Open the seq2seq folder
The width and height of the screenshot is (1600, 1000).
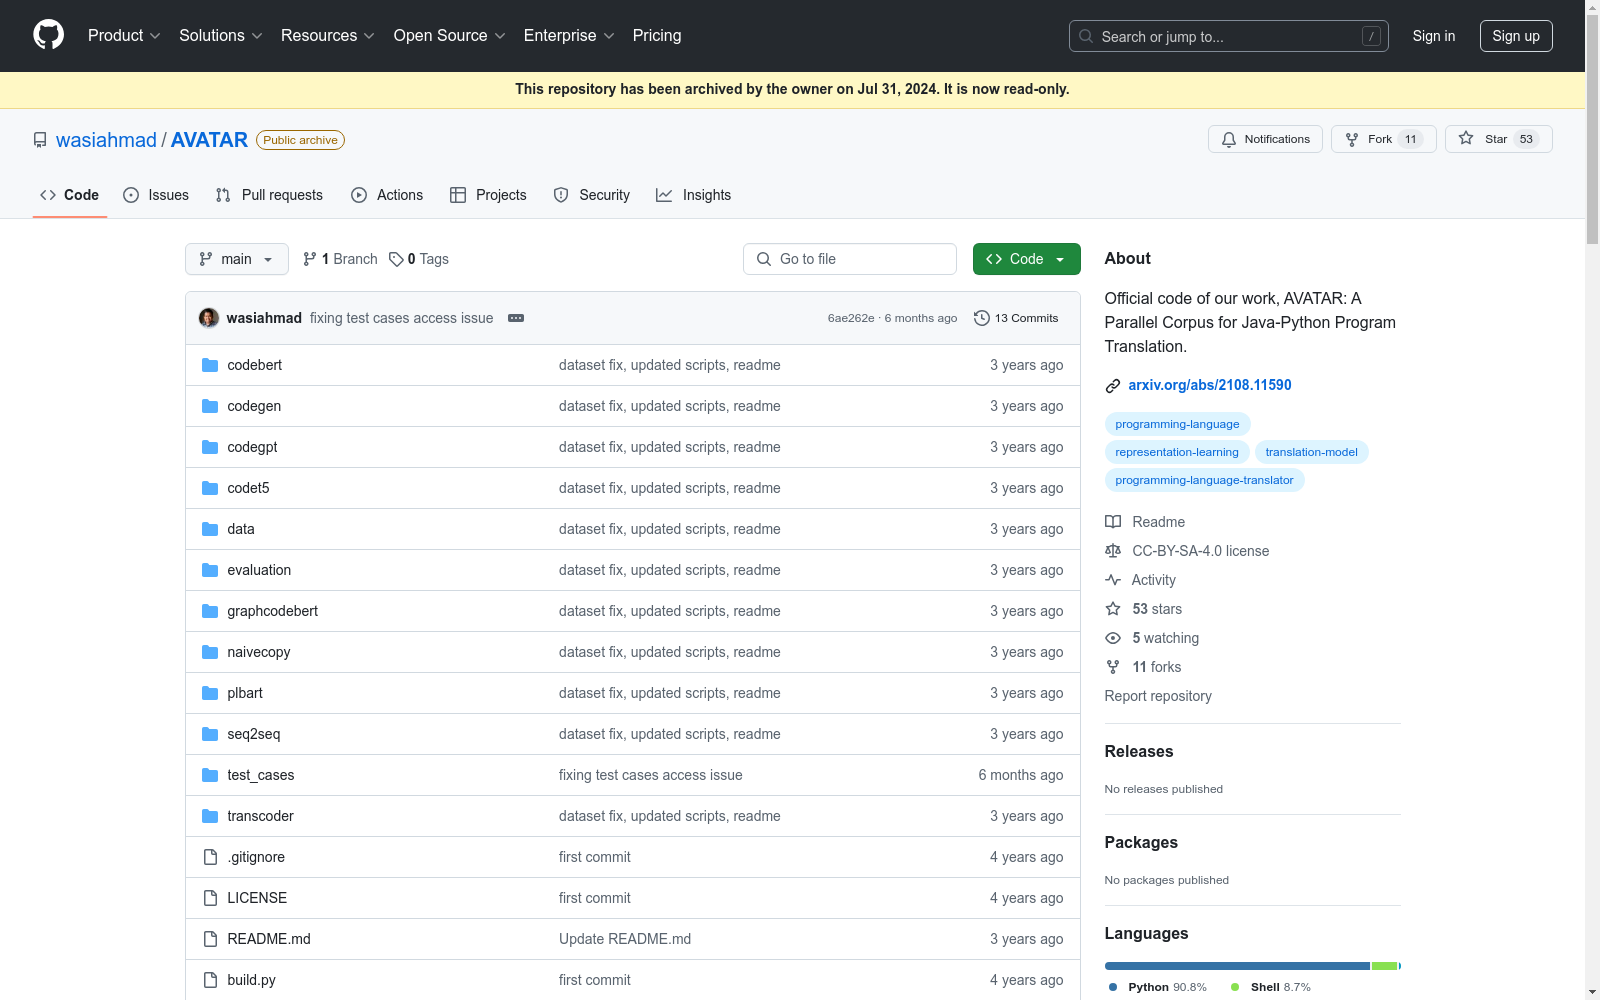tap(254, 734)
